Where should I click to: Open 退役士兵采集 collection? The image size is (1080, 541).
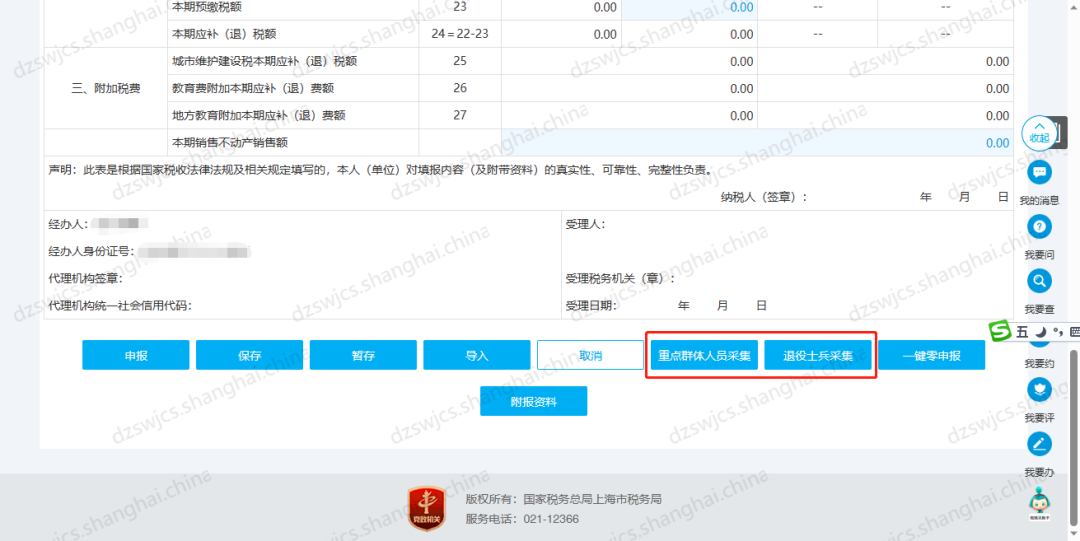[x=818, y=355]
